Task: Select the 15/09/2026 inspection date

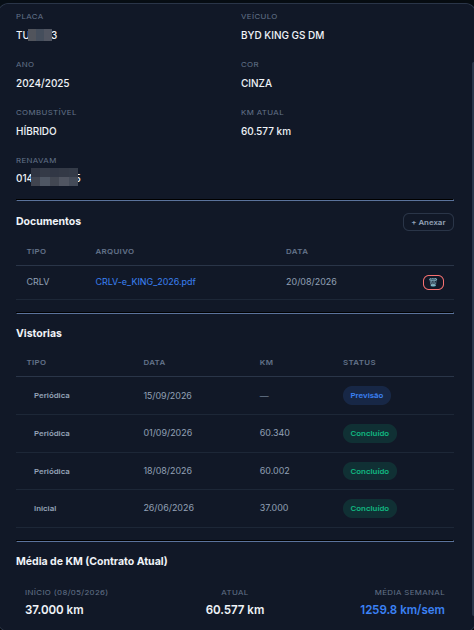Action: 168,395
